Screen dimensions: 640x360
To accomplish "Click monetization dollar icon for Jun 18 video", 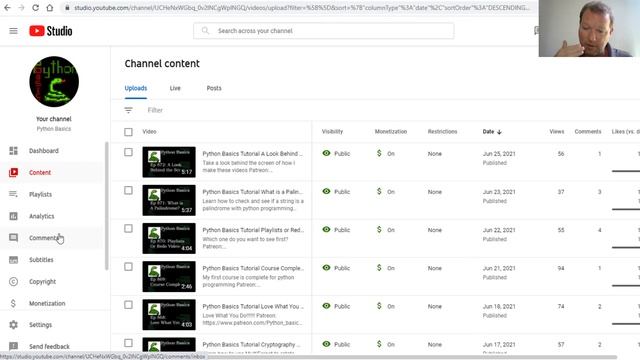I will click(x=379, y=306).
